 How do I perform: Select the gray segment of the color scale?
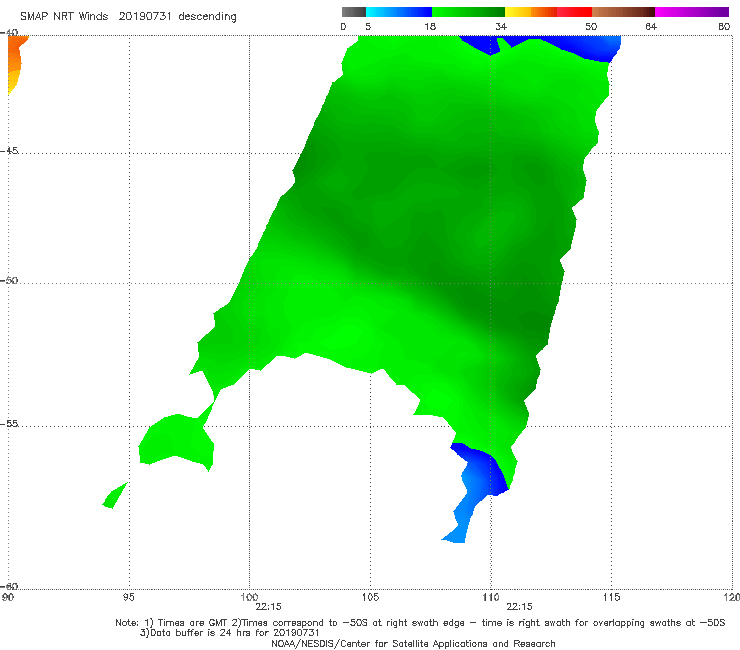coord(354,12)
